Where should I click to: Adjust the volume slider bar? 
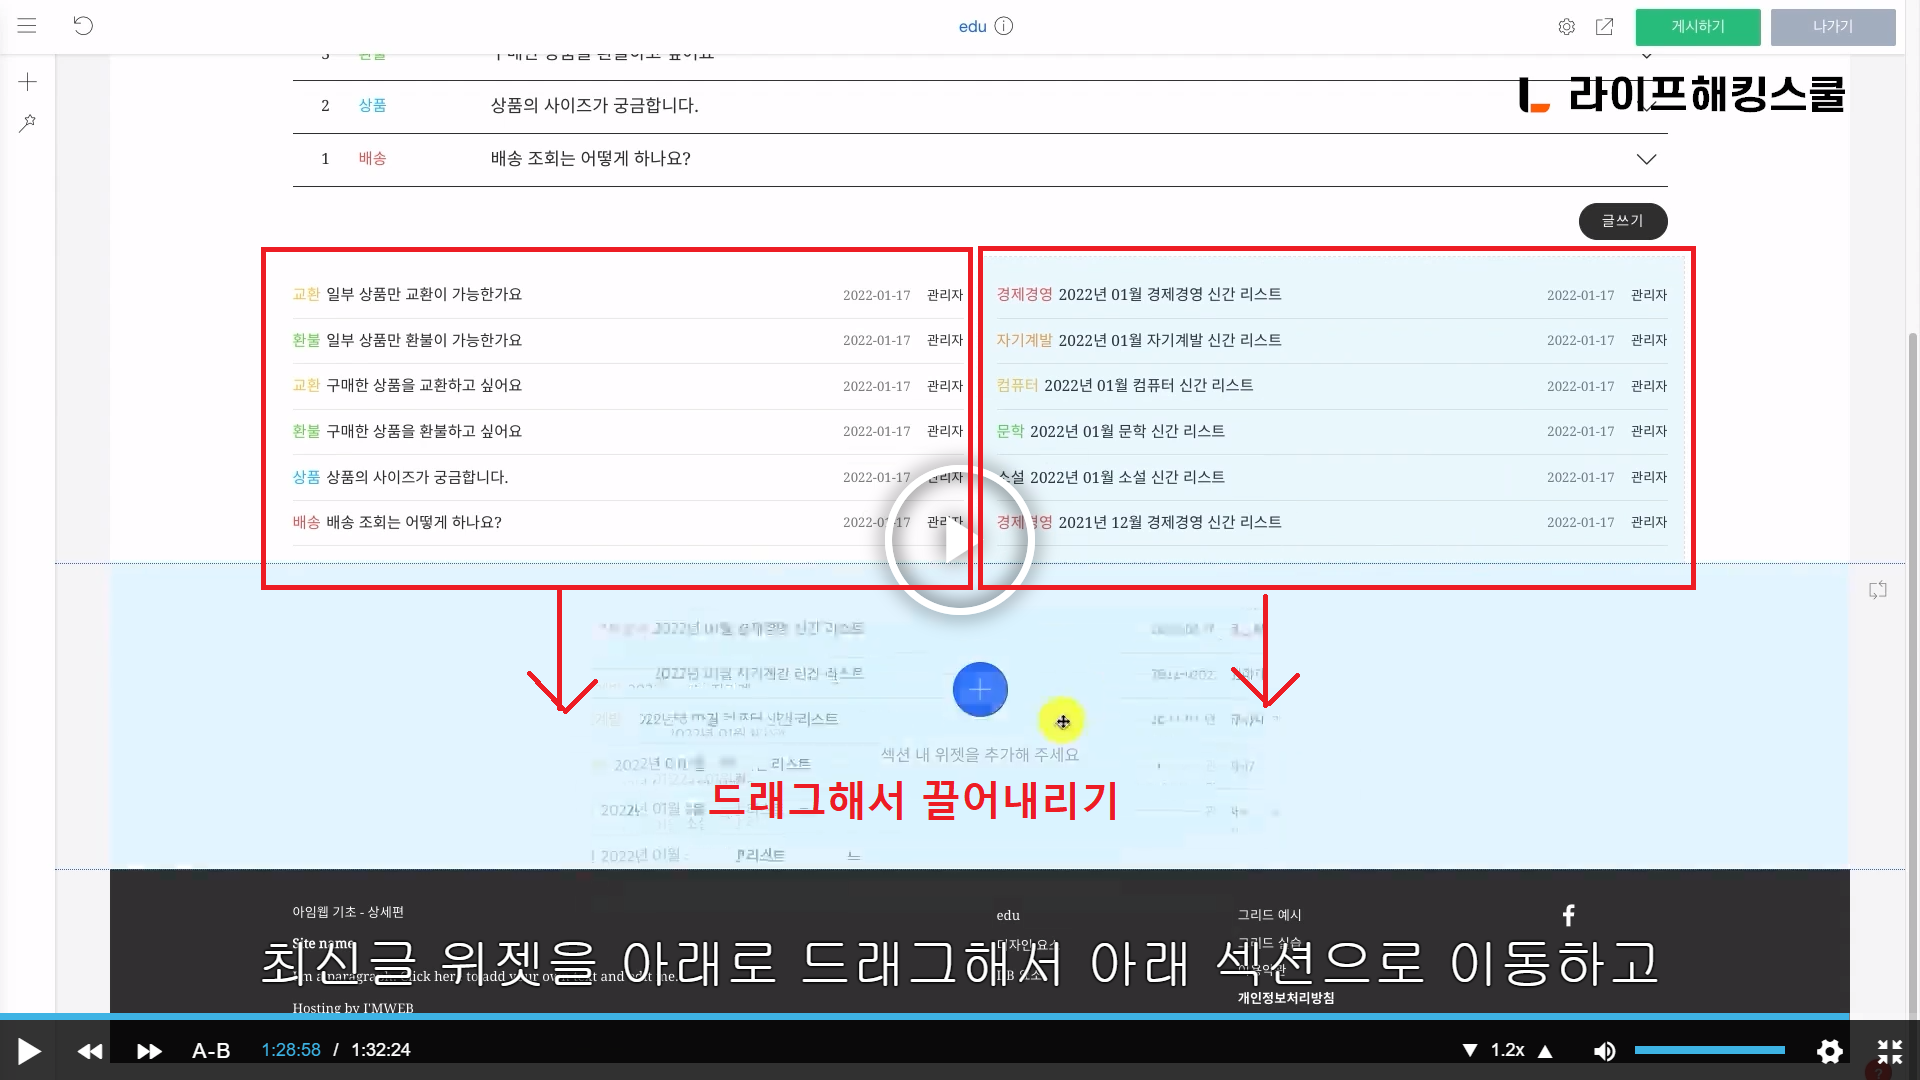1709,1050
